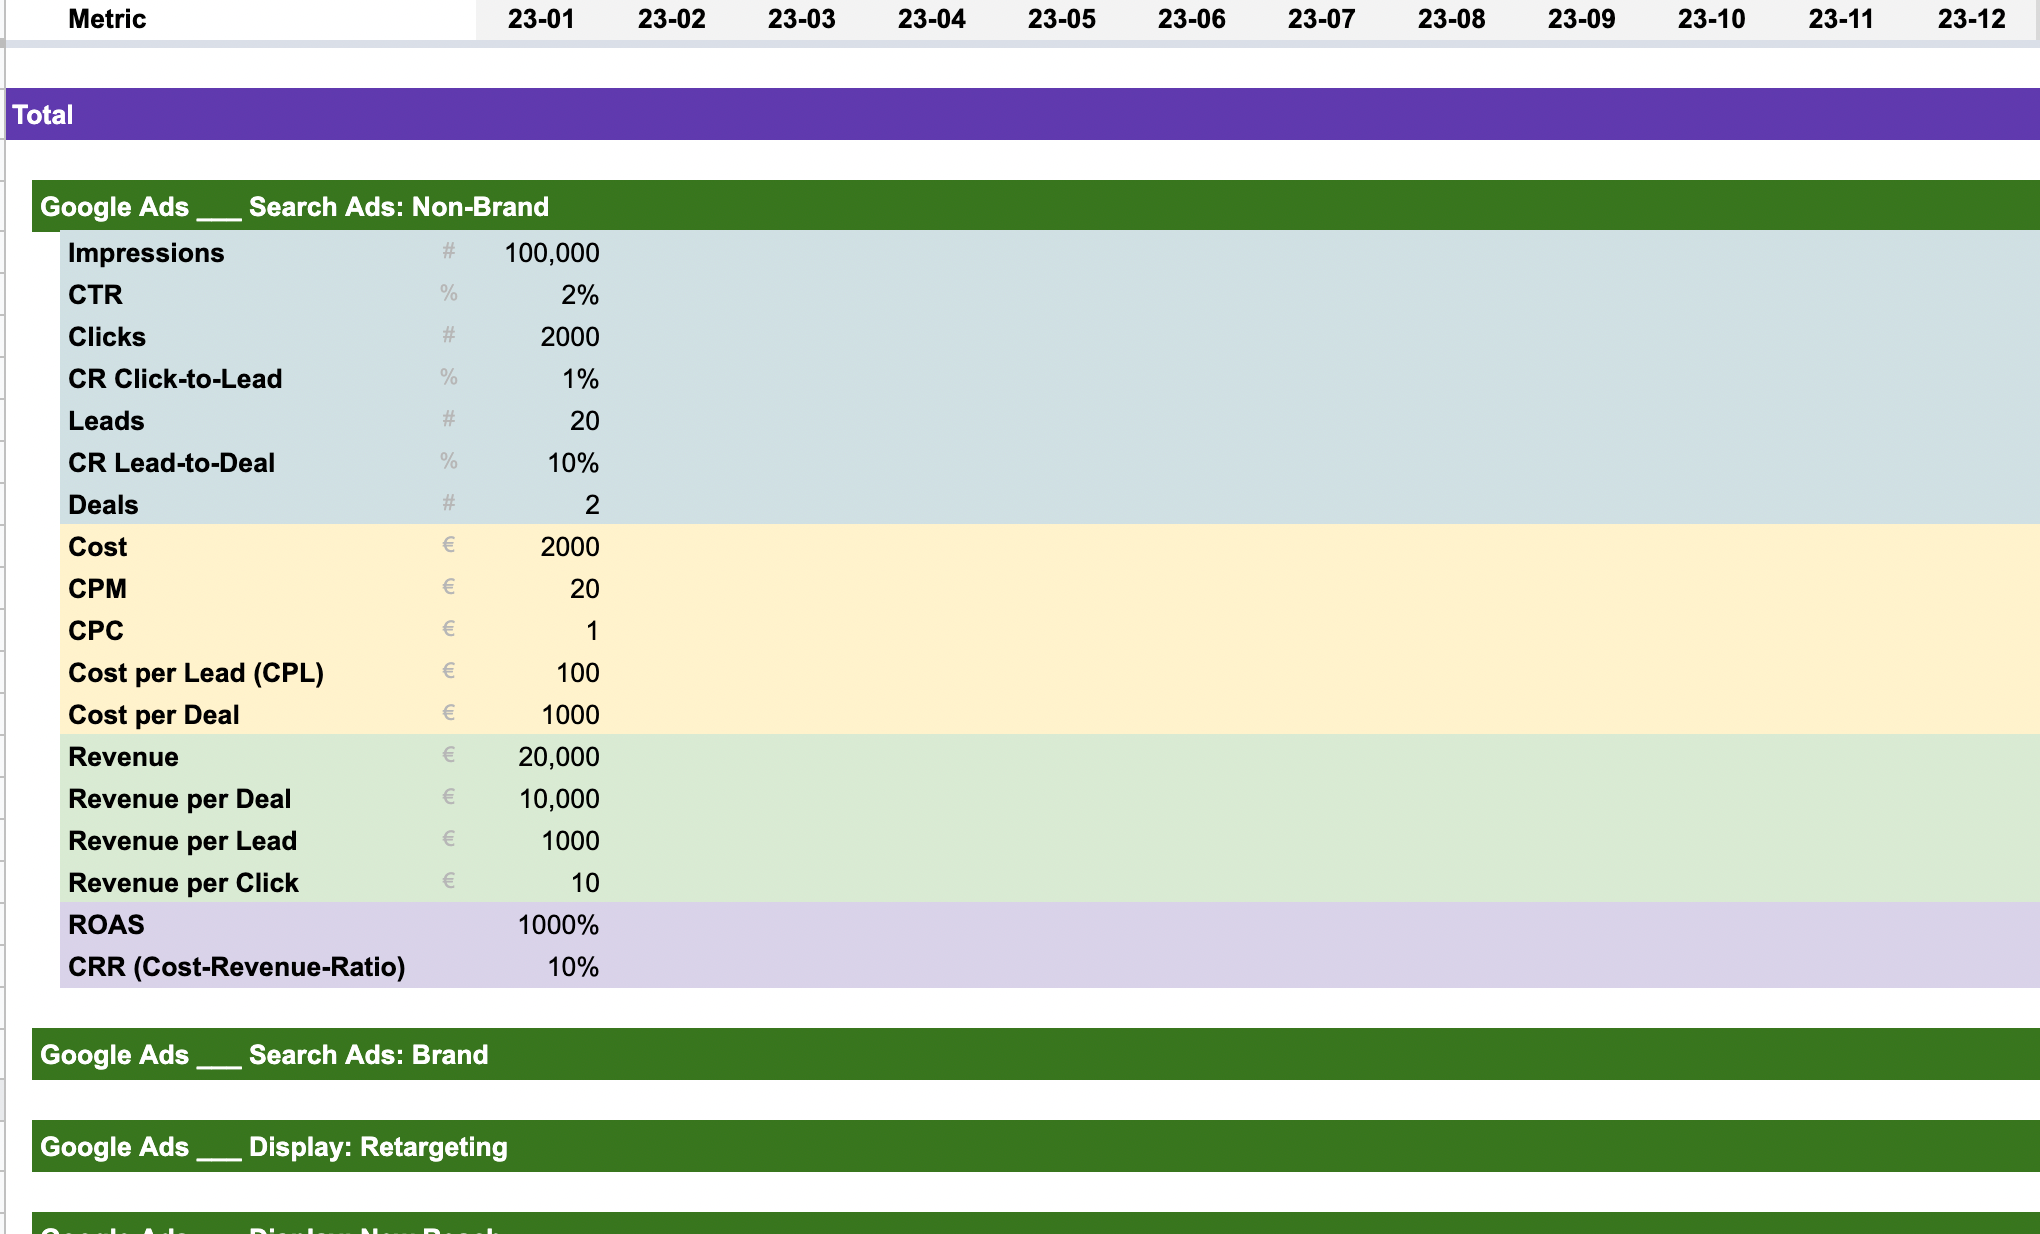The image size is (2040, 1234).
Task: Click the € unit symbol in Revenue row
Action: click(449, 755)
